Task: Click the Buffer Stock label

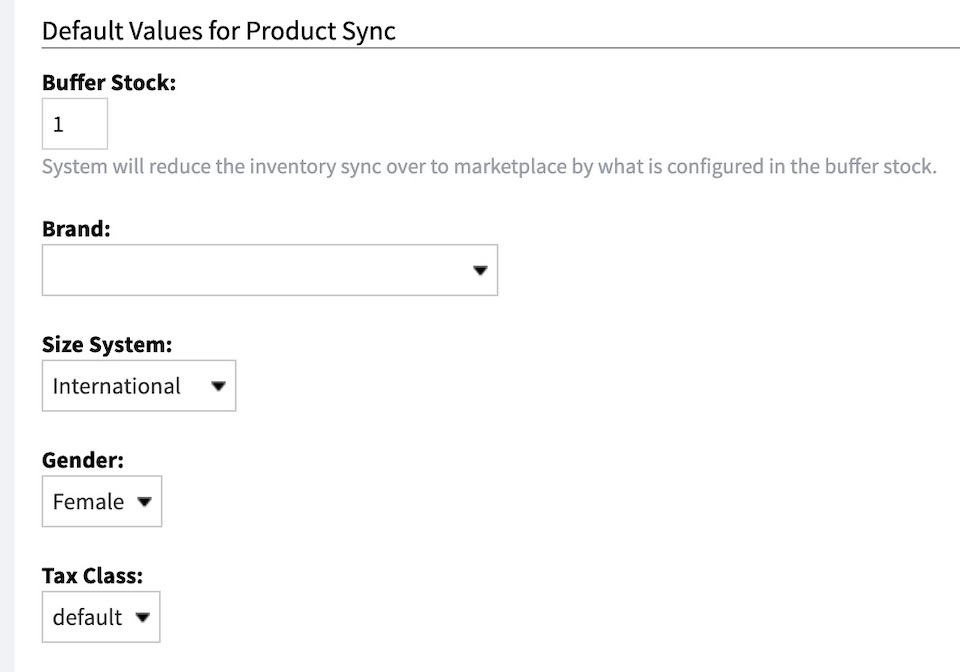Action: coord(109,83)
